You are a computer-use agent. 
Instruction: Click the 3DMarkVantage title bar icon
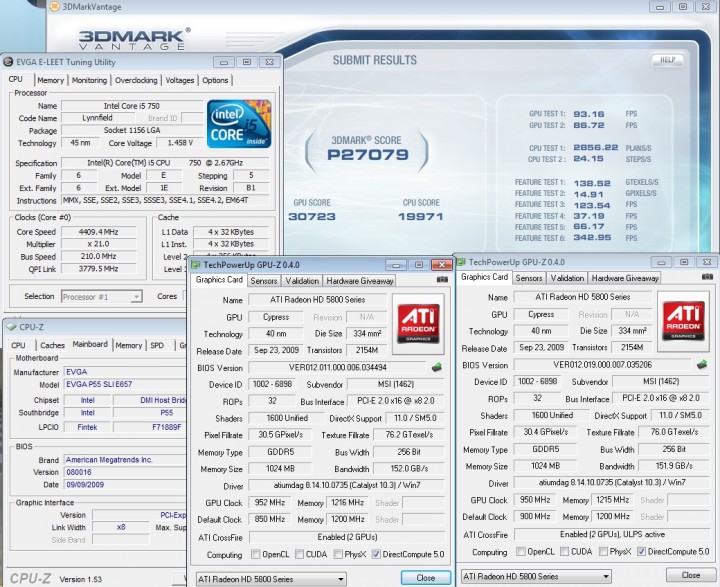coord(54,7)
